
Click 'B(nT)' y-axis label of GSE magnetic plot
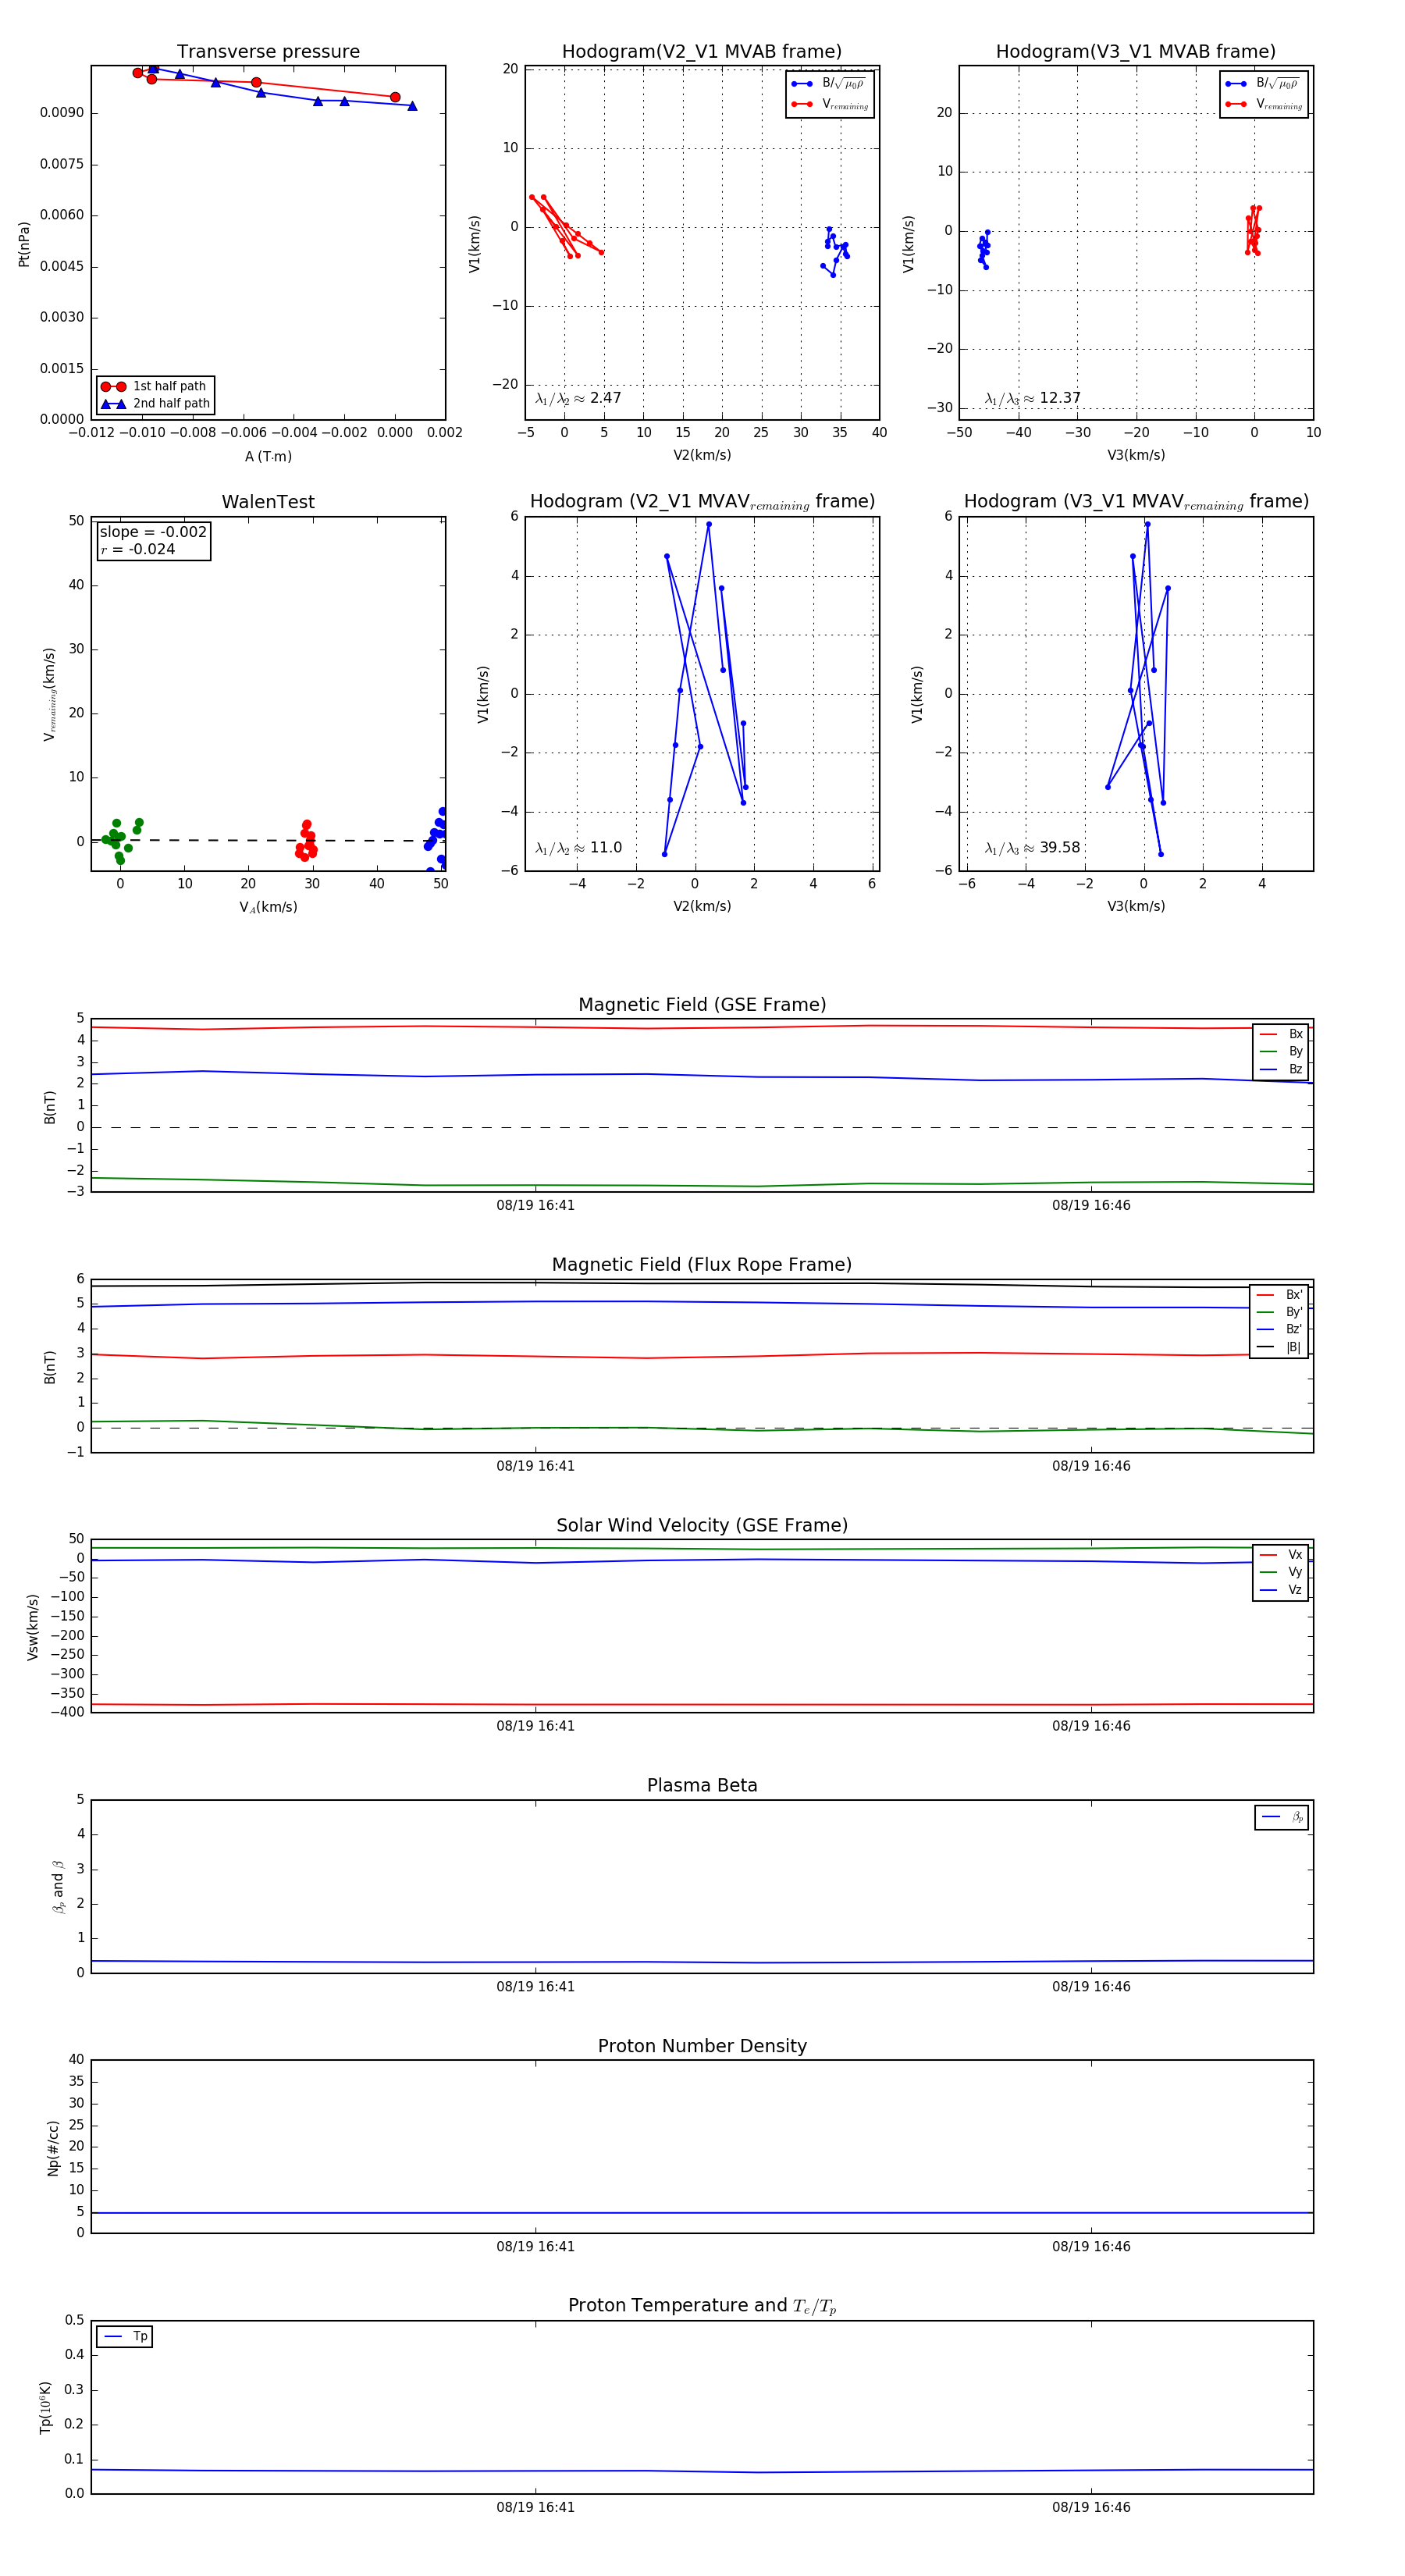coord(49,1107)
